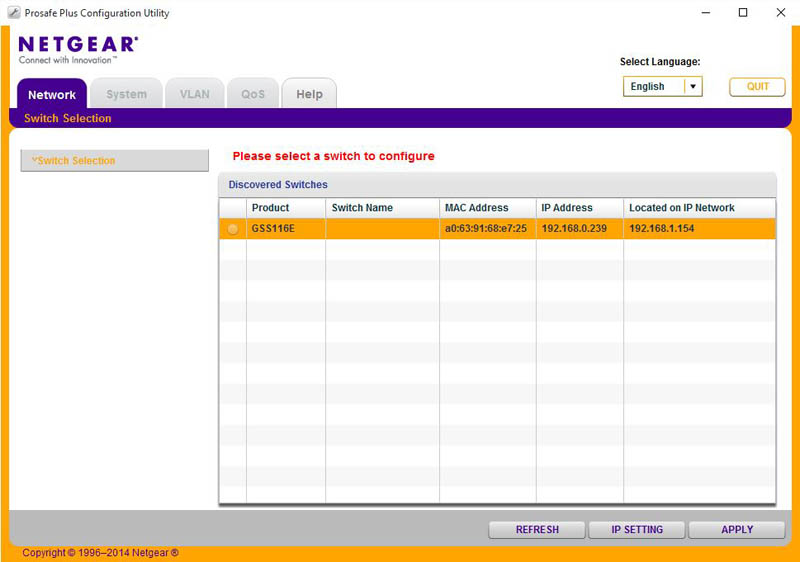Open the Help tab
This screenshot has height=562, width=800.
coord(309,94)
